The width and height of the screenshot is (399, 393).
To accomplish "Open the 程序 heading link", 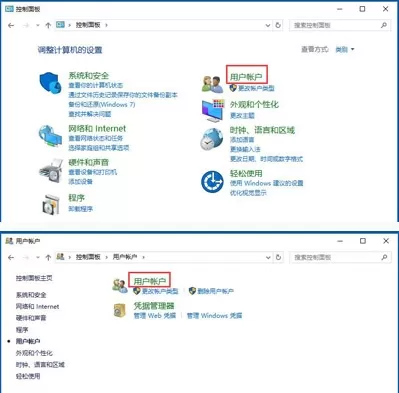I will [76, 198].
